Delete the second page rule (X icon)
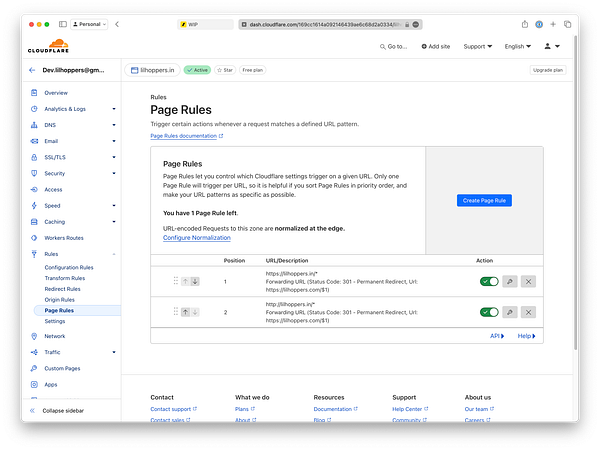 pyautogui.click(x=528, y=312)
